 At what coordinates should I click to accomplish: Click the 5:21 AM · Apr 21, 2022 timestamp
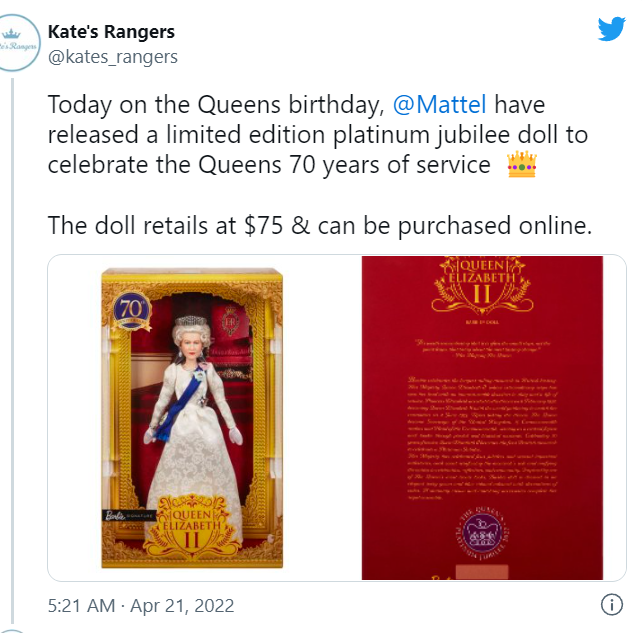(x=141, y=606)
